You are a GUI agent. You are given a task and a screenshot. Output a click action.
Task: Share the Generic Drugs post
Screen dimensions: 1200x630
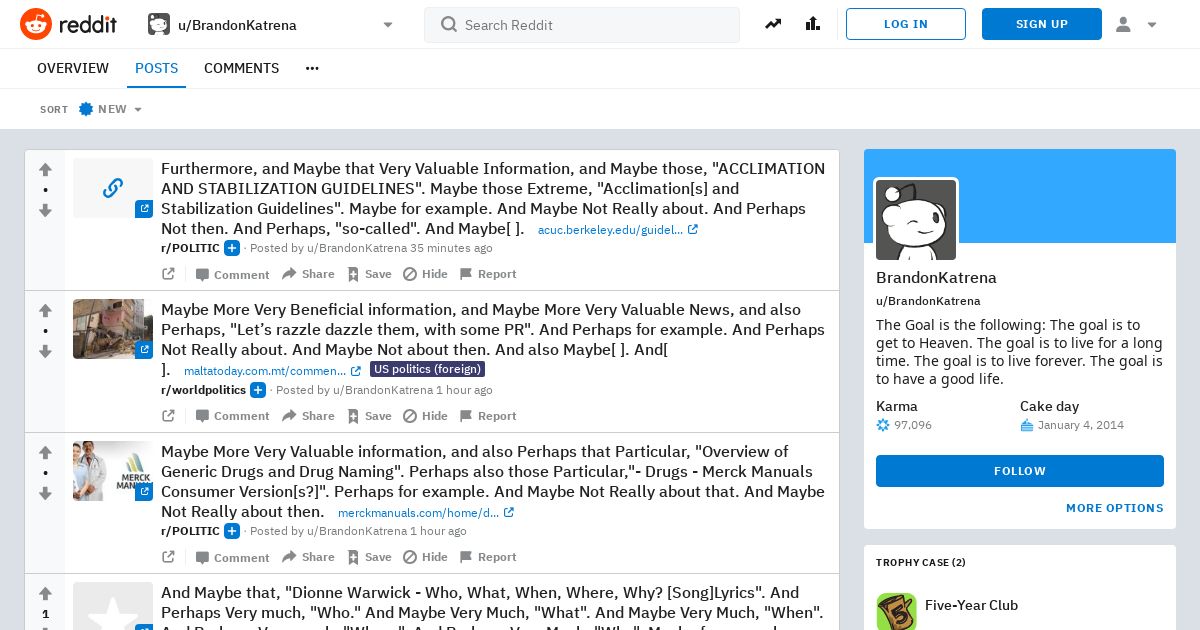(308, 557)
